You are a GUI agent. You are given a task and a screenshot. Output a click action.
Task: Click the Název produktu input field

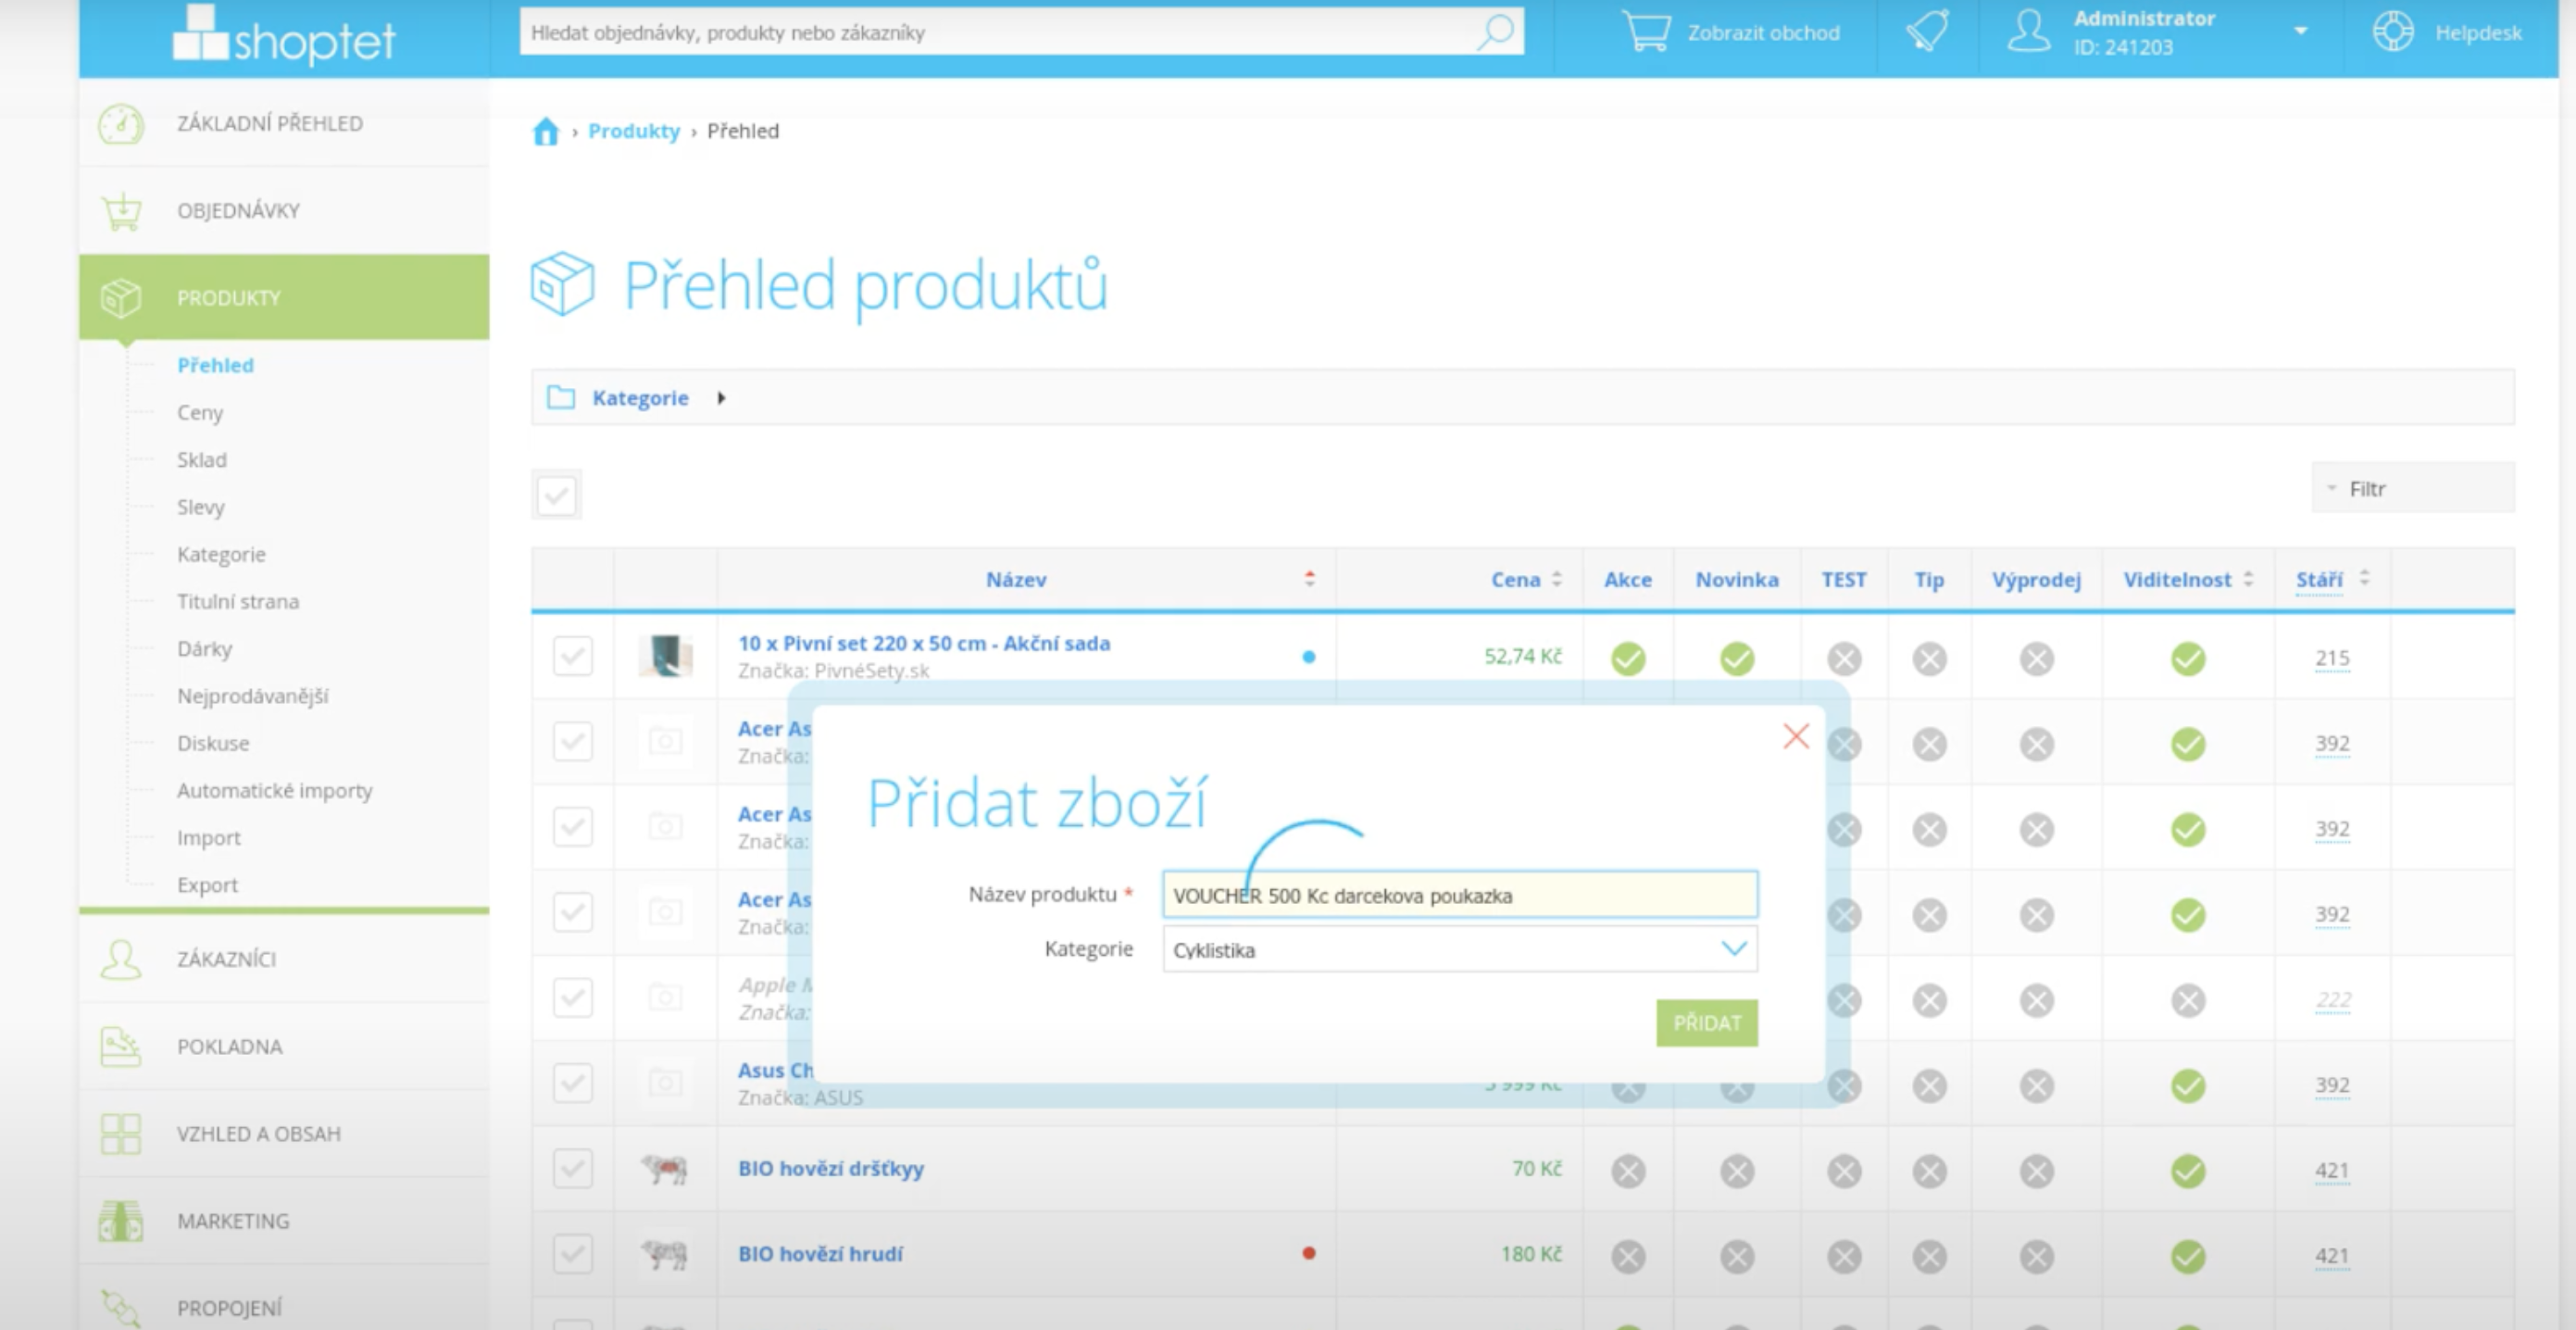click(x=1460, y=895)
